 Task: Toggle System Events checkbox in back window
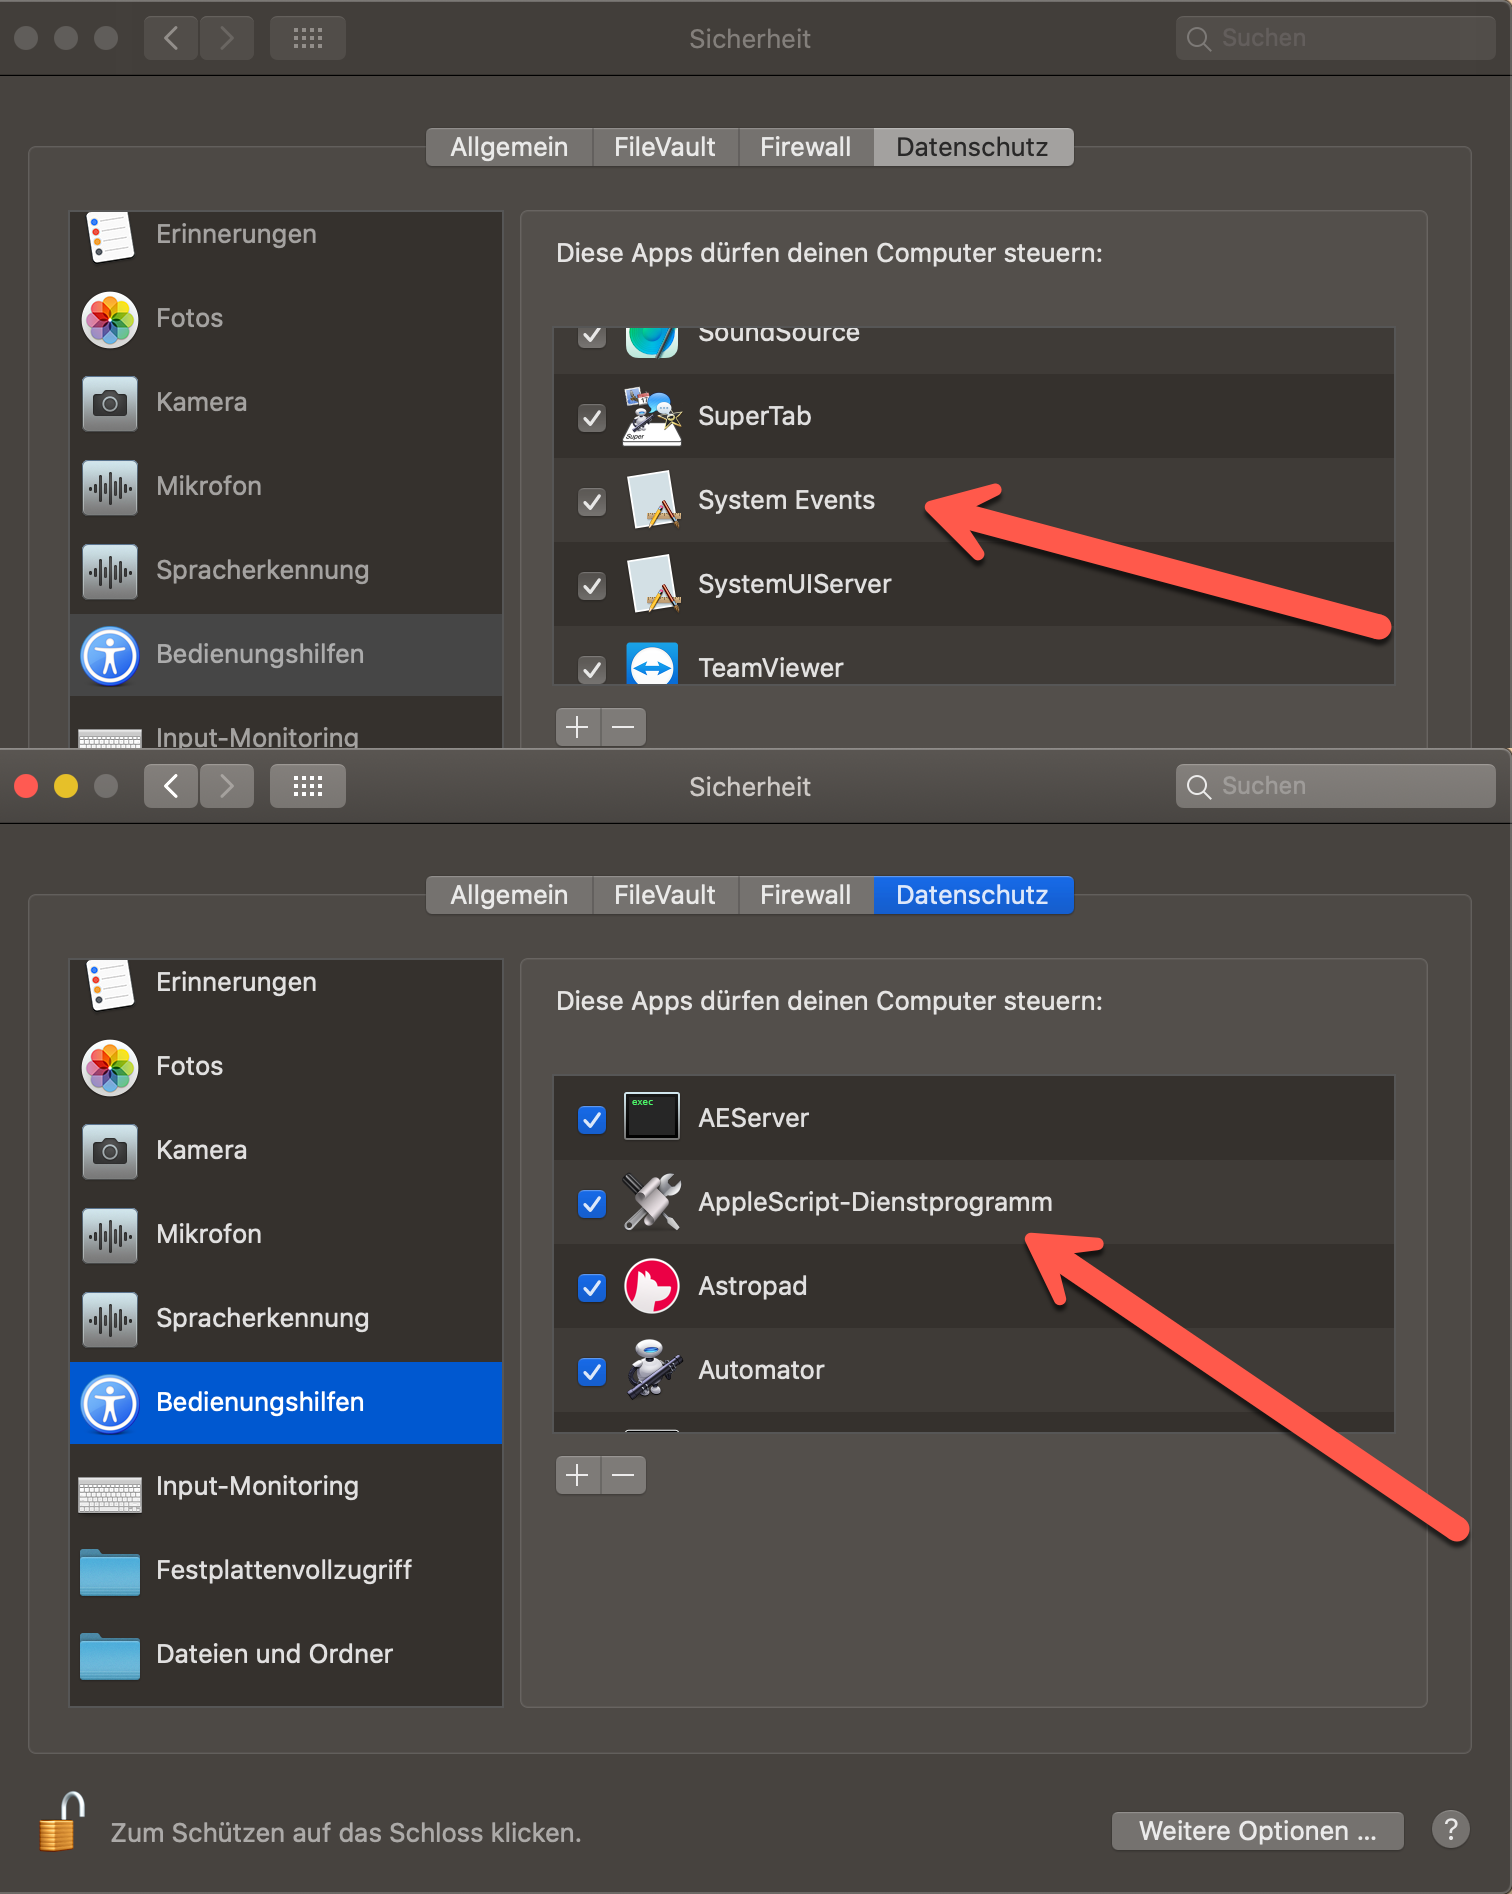tap(592, 501)
